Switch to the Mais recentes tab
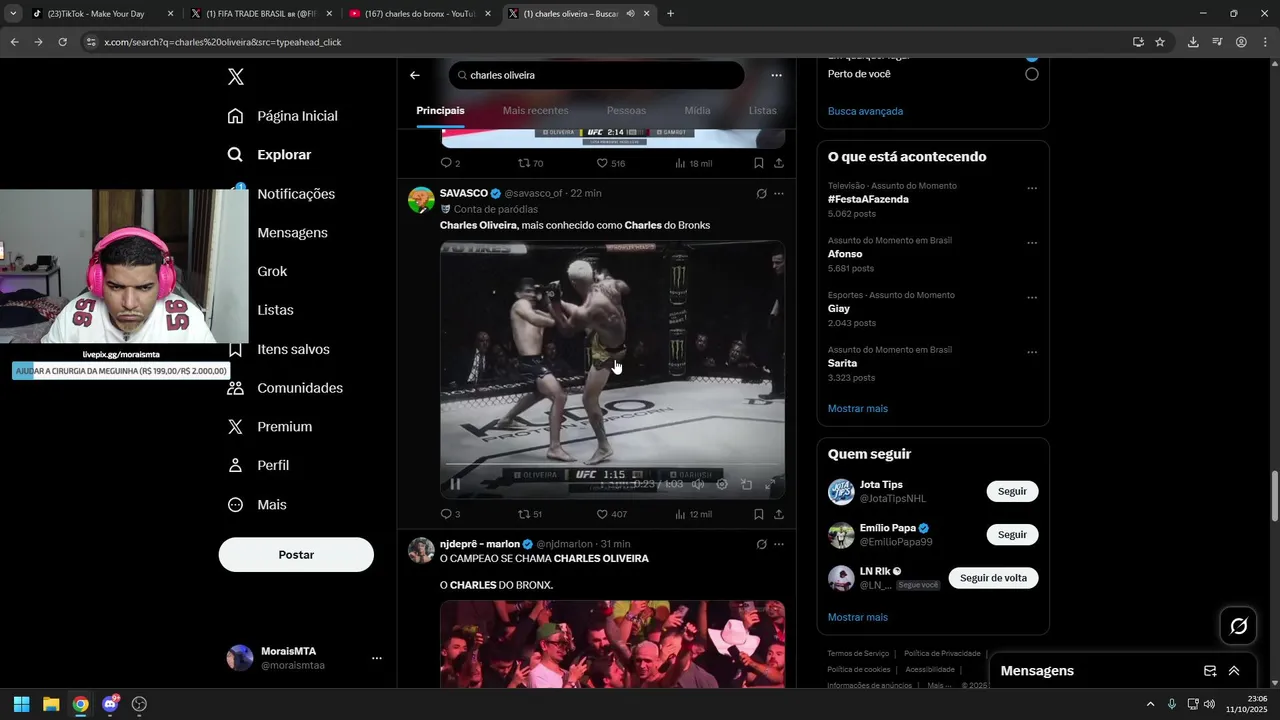 536,111
